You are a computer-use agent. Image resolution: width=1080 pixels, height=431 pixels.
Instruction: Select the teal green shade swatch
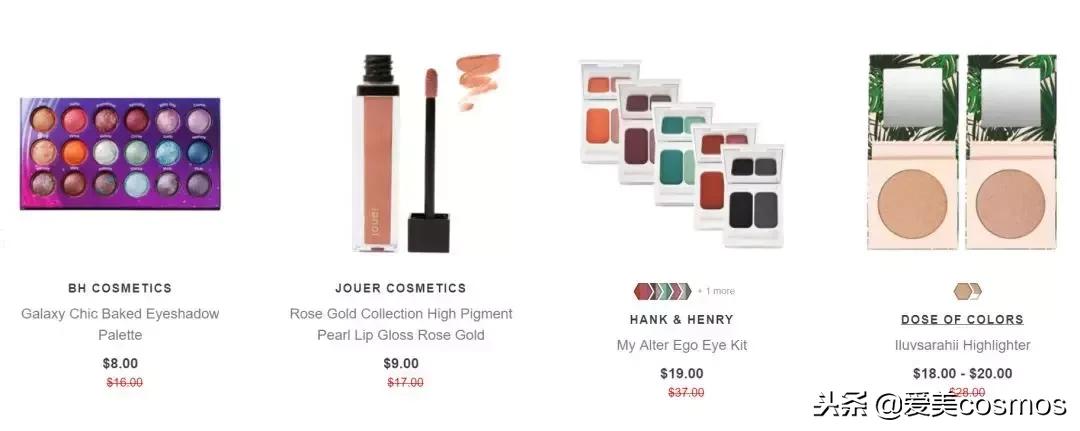[667, 291]
